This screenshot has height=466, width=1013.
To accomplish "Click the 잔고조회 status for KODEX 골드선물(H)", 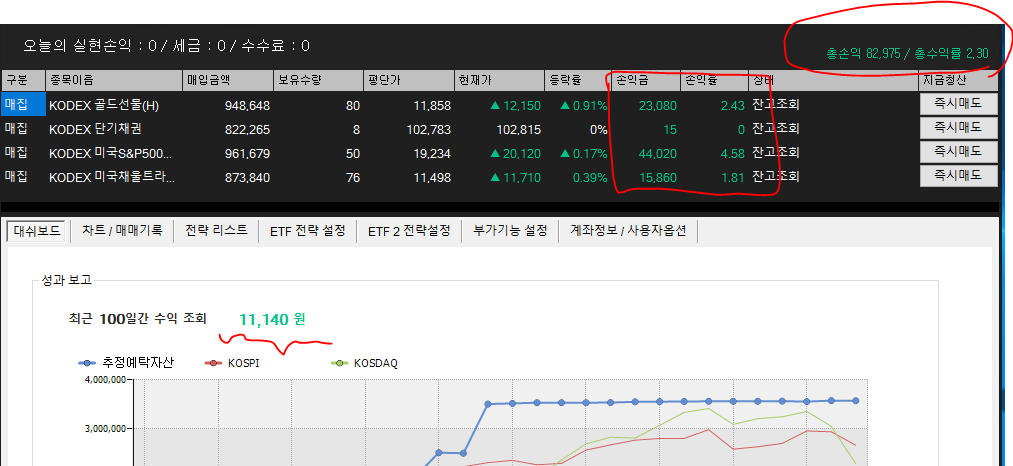I will (775, 105).
